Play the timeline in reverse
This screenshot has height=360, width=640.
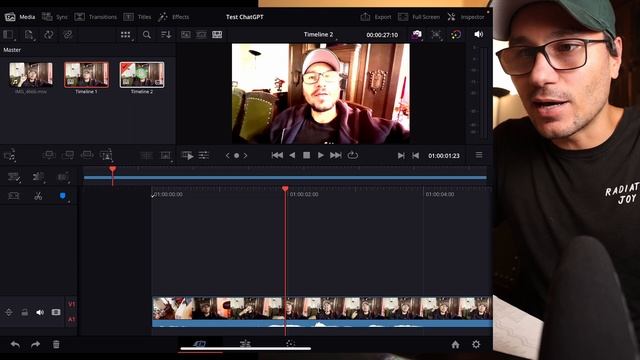point(292,156)
